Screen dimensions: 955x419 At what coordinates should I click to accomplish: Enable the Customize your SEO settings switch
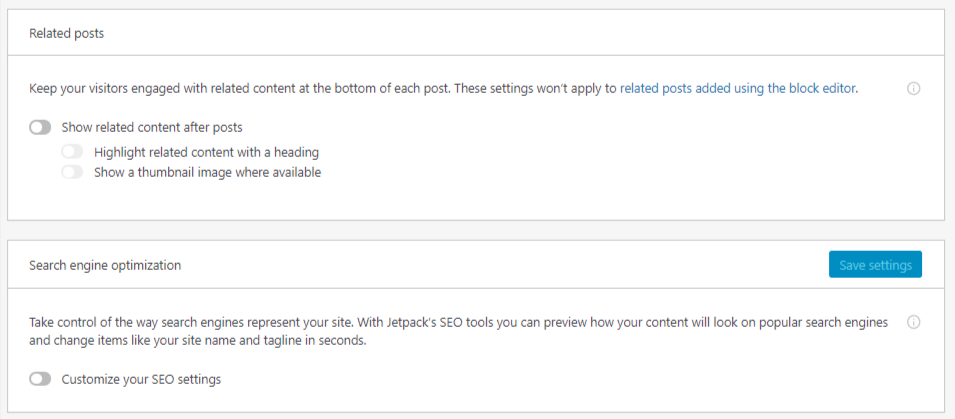pyautogui.click(x=40, y=379)
